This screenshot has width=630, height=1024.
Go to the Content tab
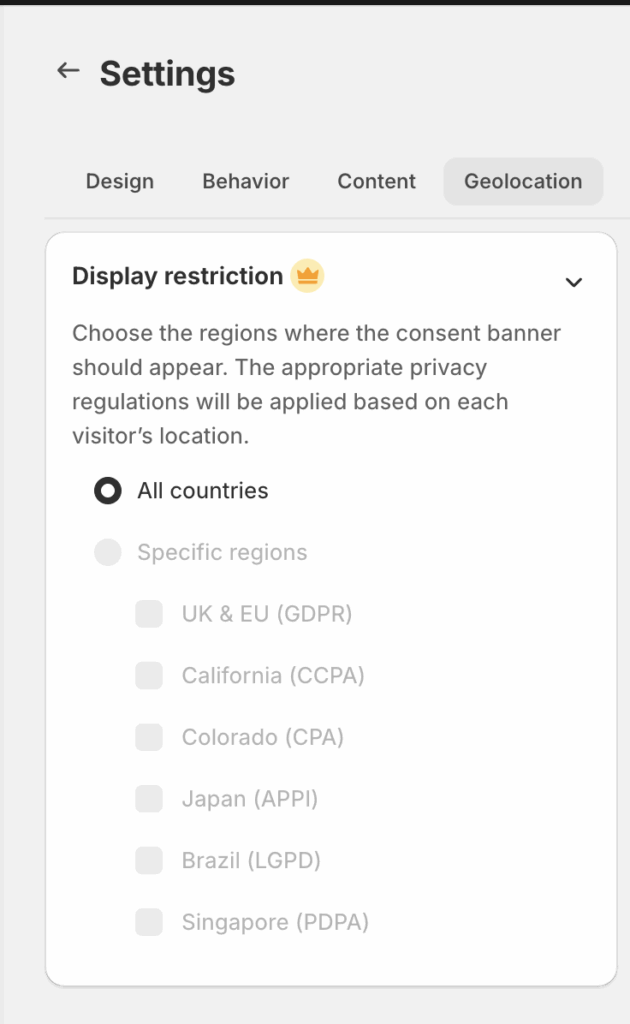pyautogui.click(x=376, y=181)
